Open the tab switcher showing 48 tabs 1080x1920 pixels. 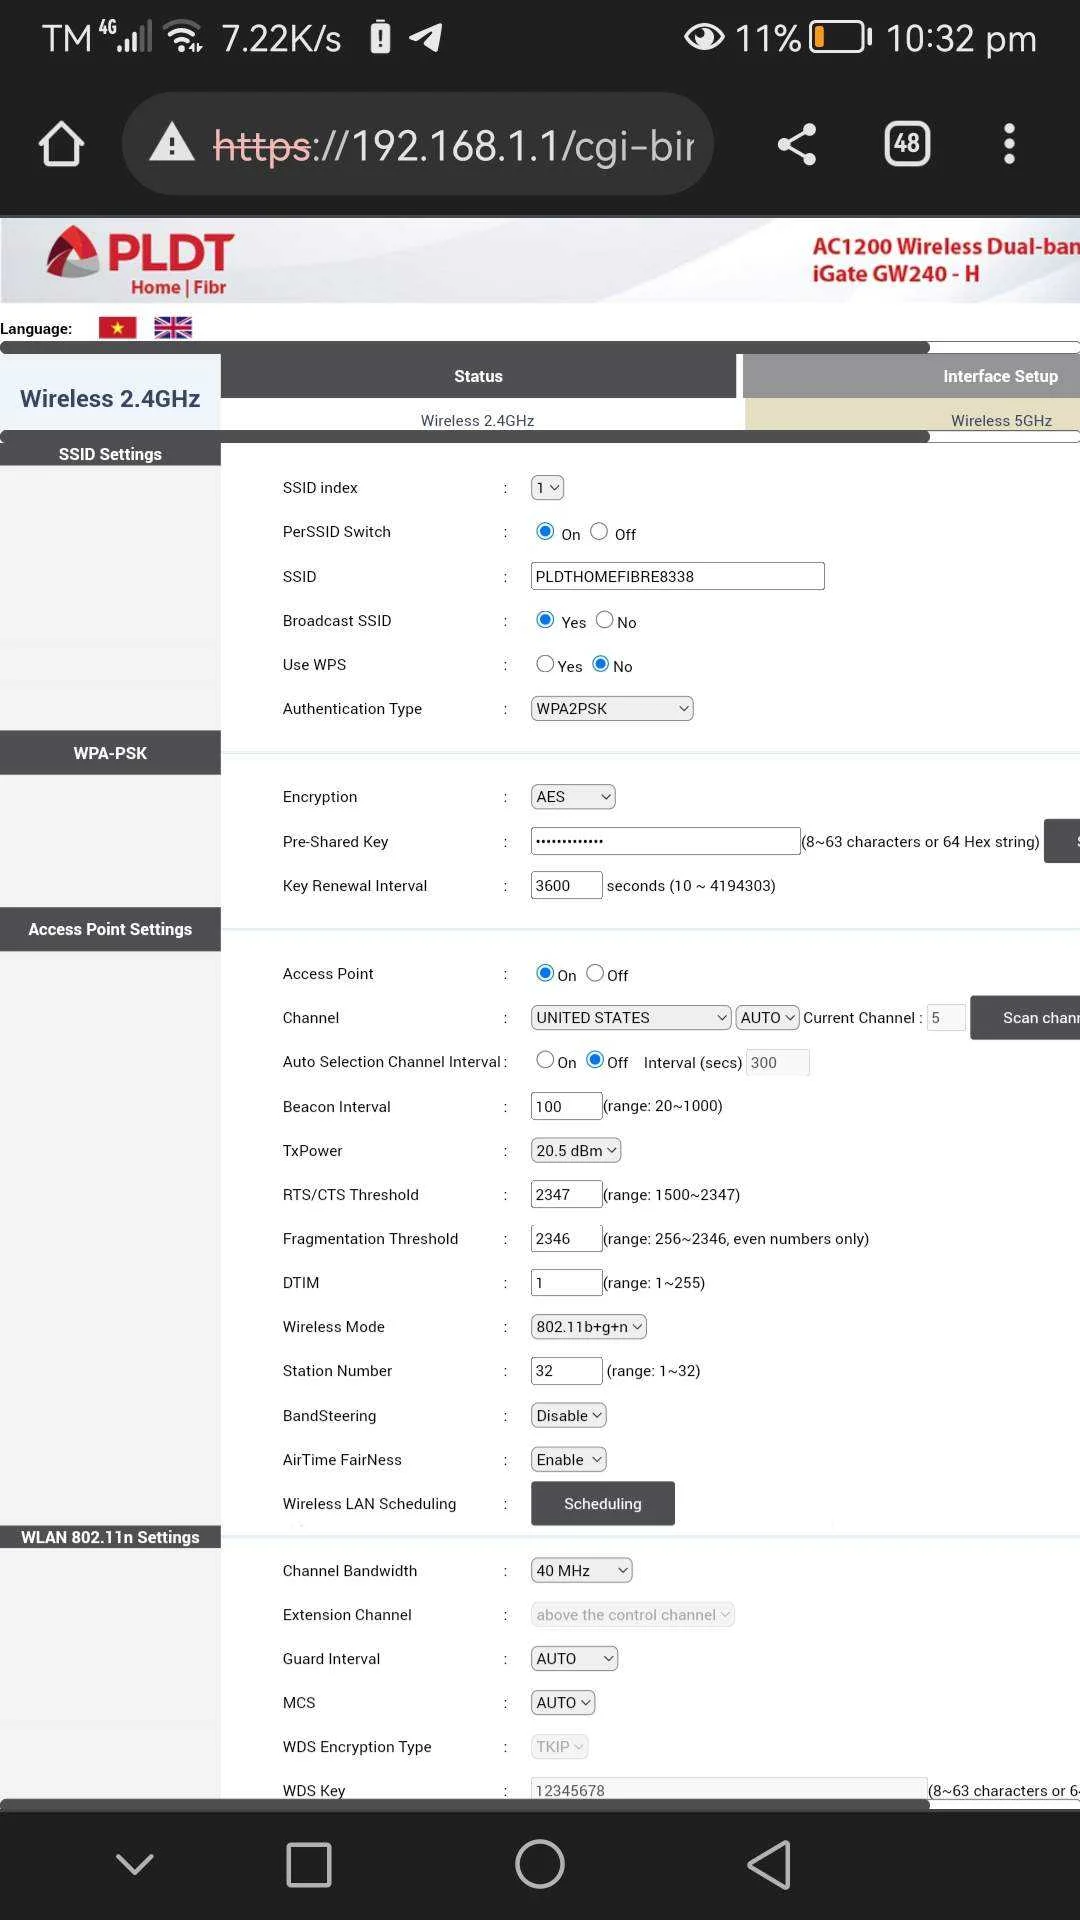907,144
